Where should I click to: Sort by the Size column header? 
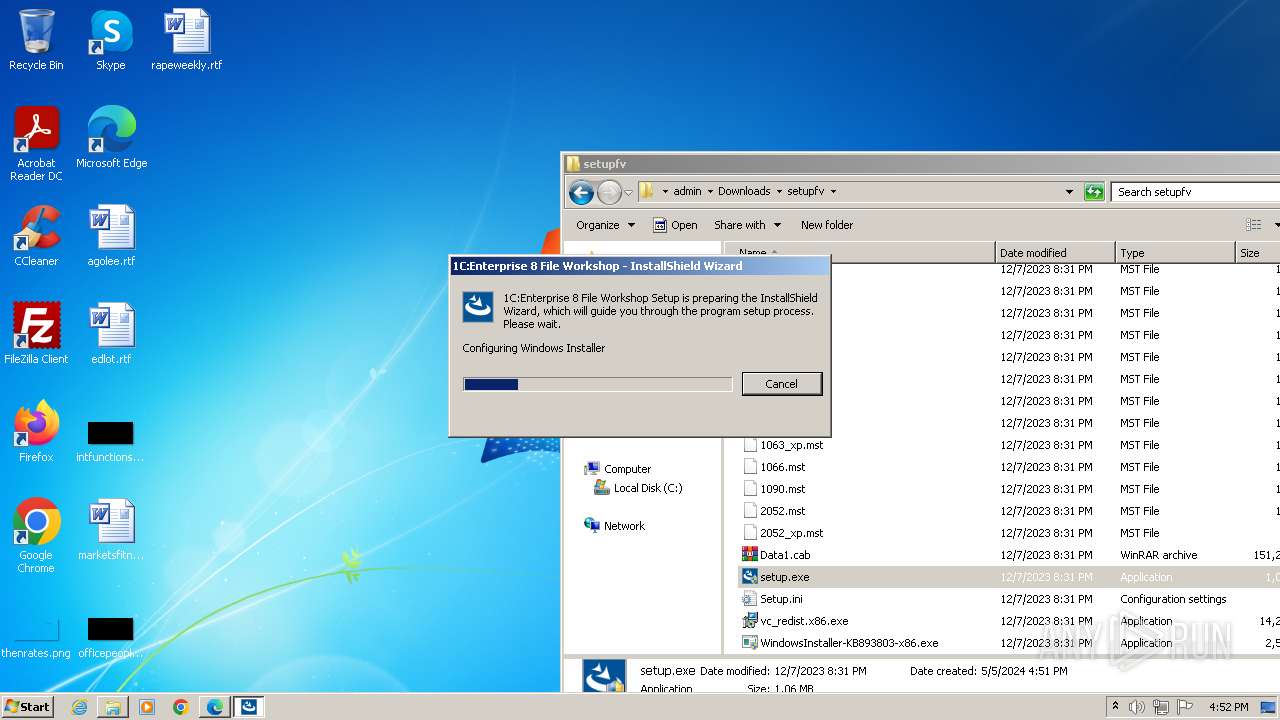coord(1258,253)
